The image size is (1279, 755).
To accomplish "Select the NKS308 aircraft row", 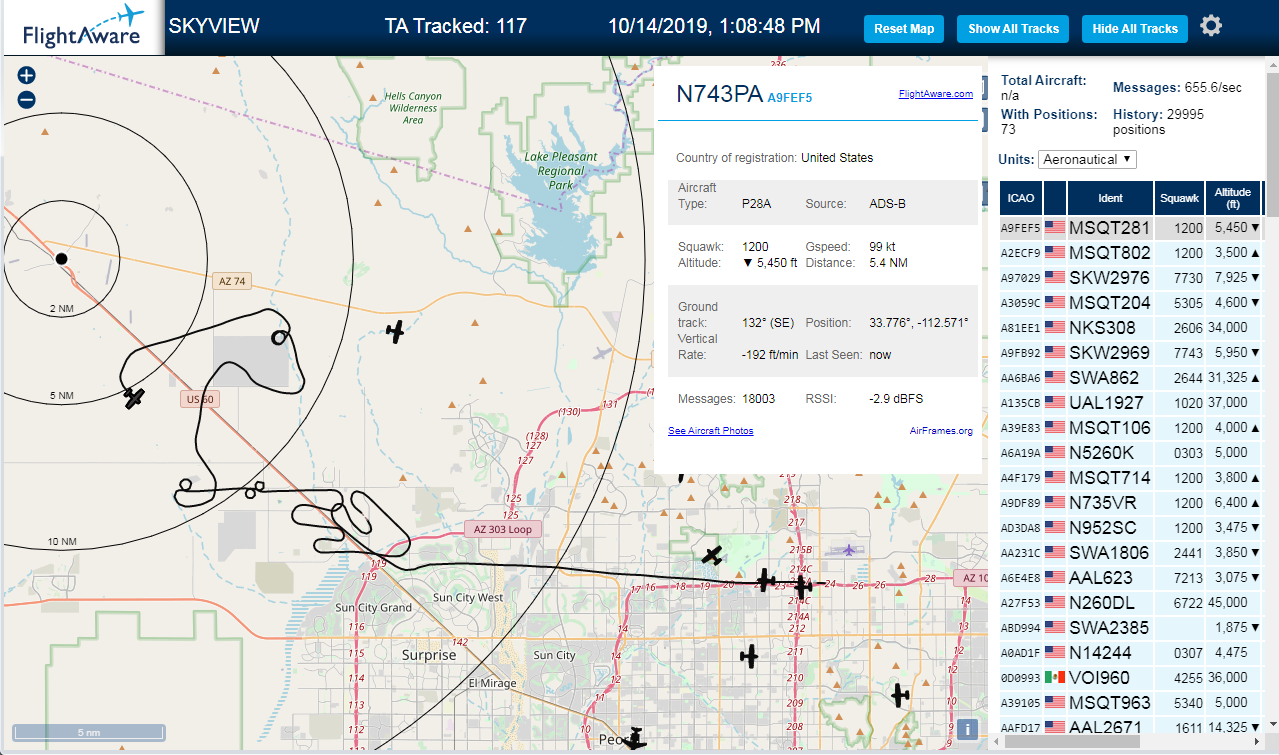I will coord(1131,328).
